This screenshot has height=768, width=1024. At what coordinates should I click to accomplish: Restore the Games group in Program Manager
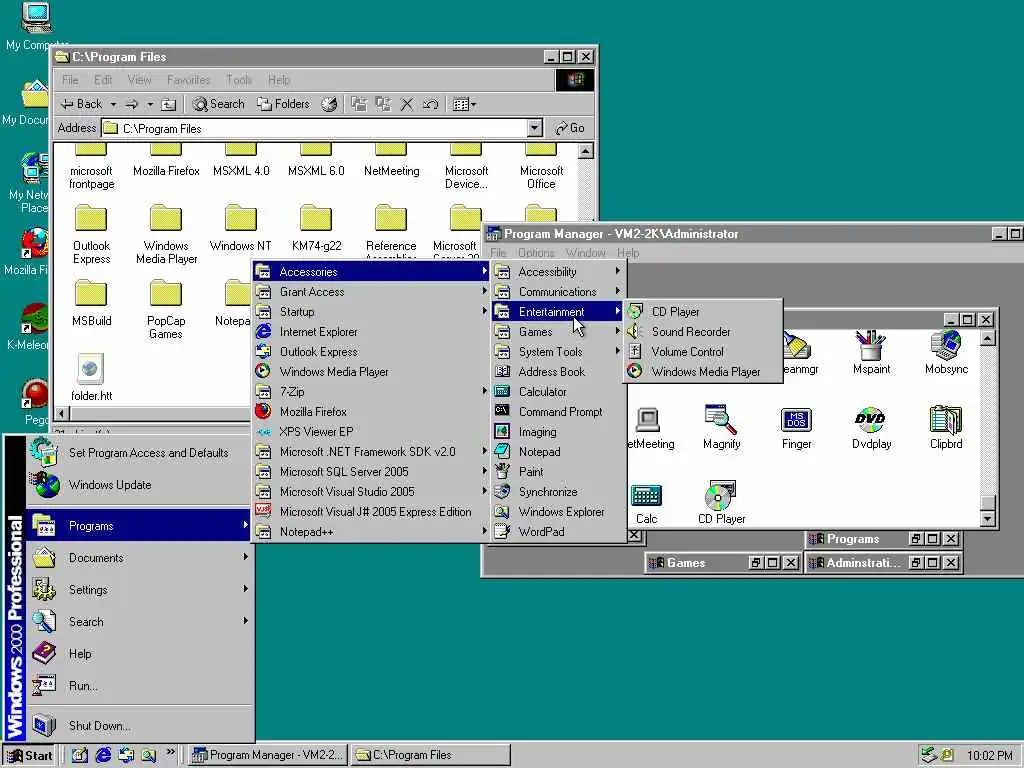click(756, 562)
